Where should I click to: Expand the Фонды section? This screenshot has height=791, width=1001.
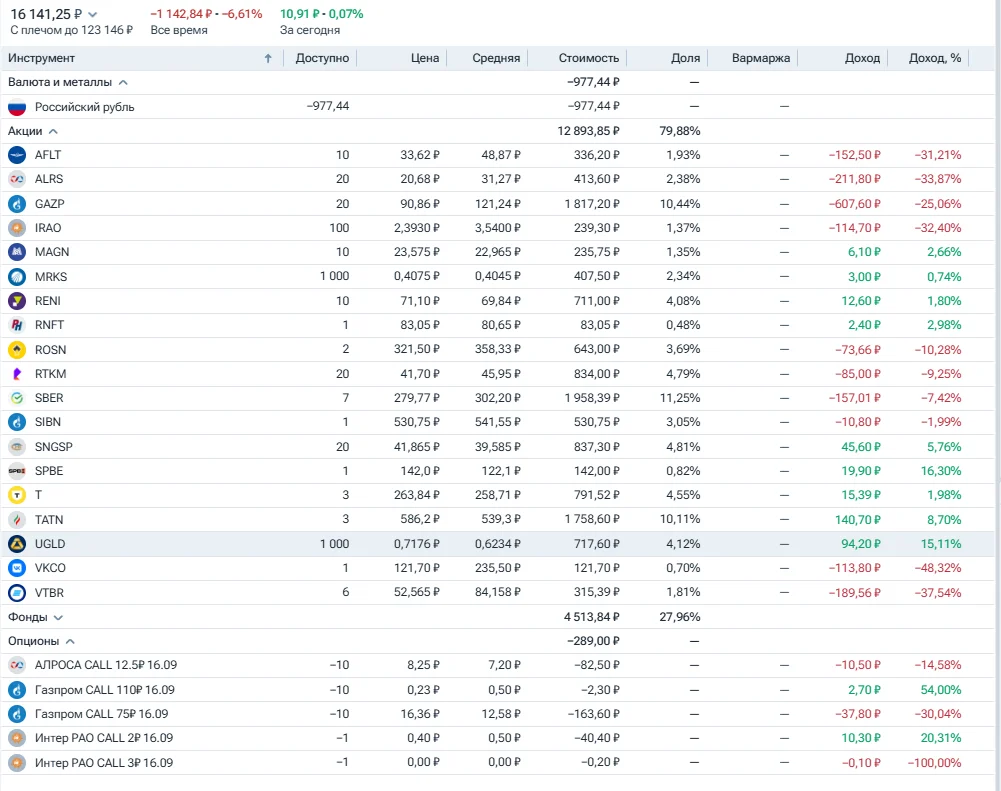58,617
